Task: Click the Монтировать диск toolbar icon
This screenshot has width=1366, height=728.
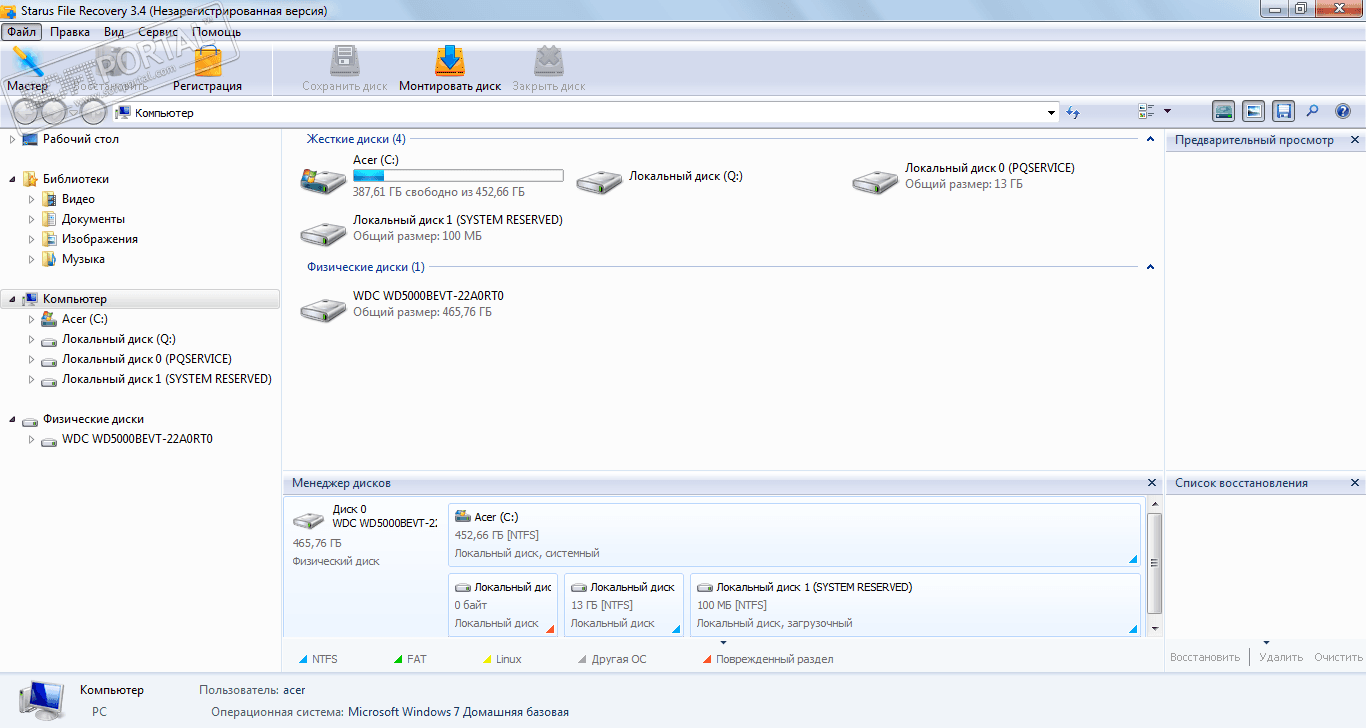Action: pyautogui.click(x=450, y=69)
